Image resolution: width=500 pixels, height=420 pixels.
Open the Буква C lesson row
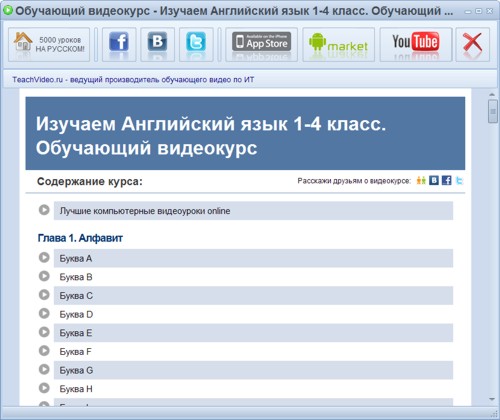click(253, 296)
